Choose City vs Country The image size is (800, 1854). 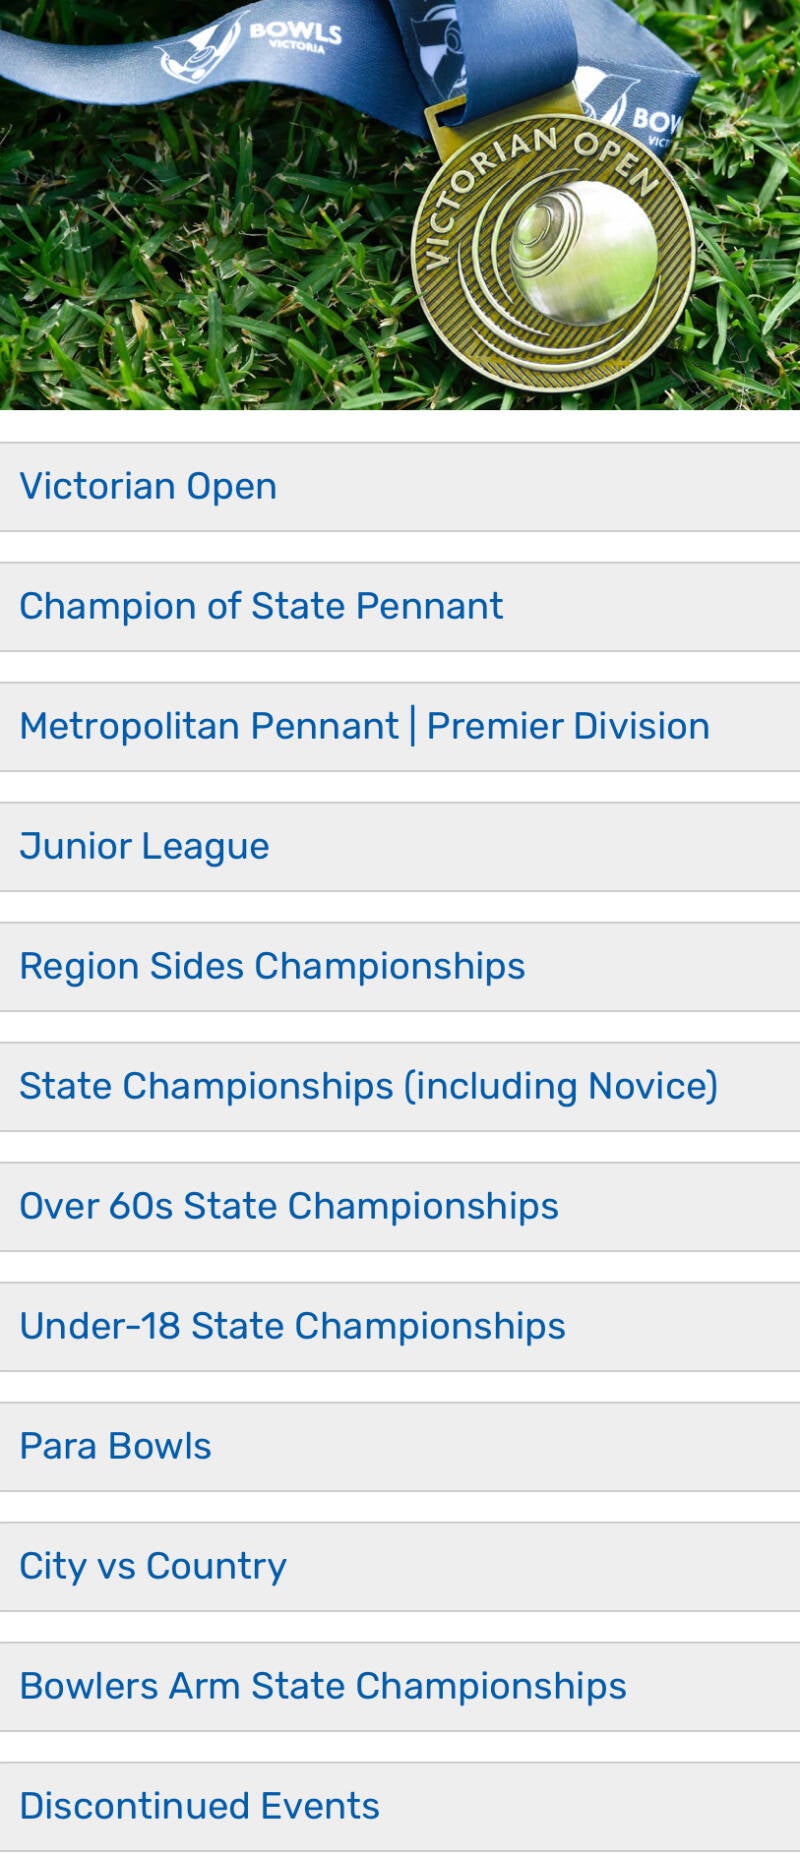pyautogui.click(x=400, y=1567)
